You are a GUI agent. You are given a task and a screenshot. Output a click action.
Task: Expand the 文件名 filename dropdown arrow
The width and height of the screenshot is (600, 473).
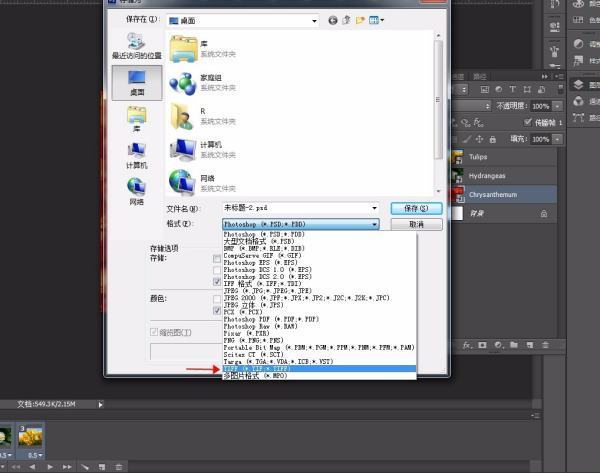pos(374,208)
